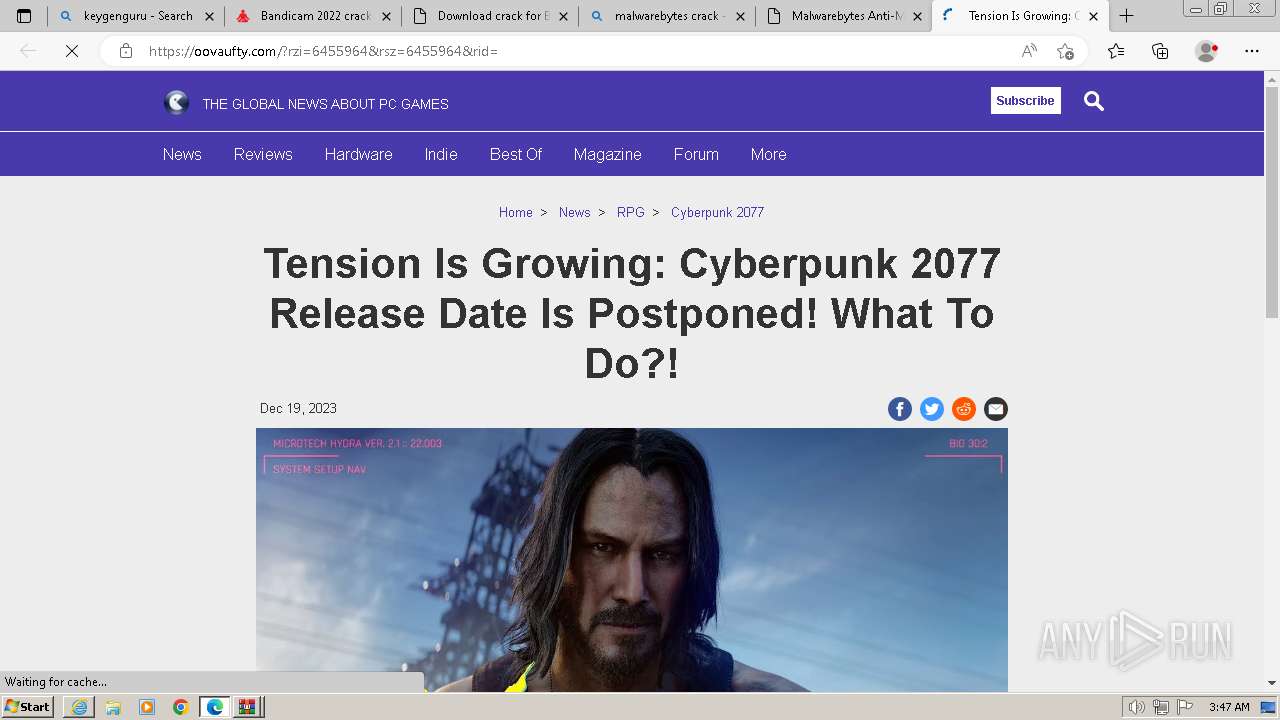Switch to the Download crack tab
1280x720 pixels.
pos(490,16)
